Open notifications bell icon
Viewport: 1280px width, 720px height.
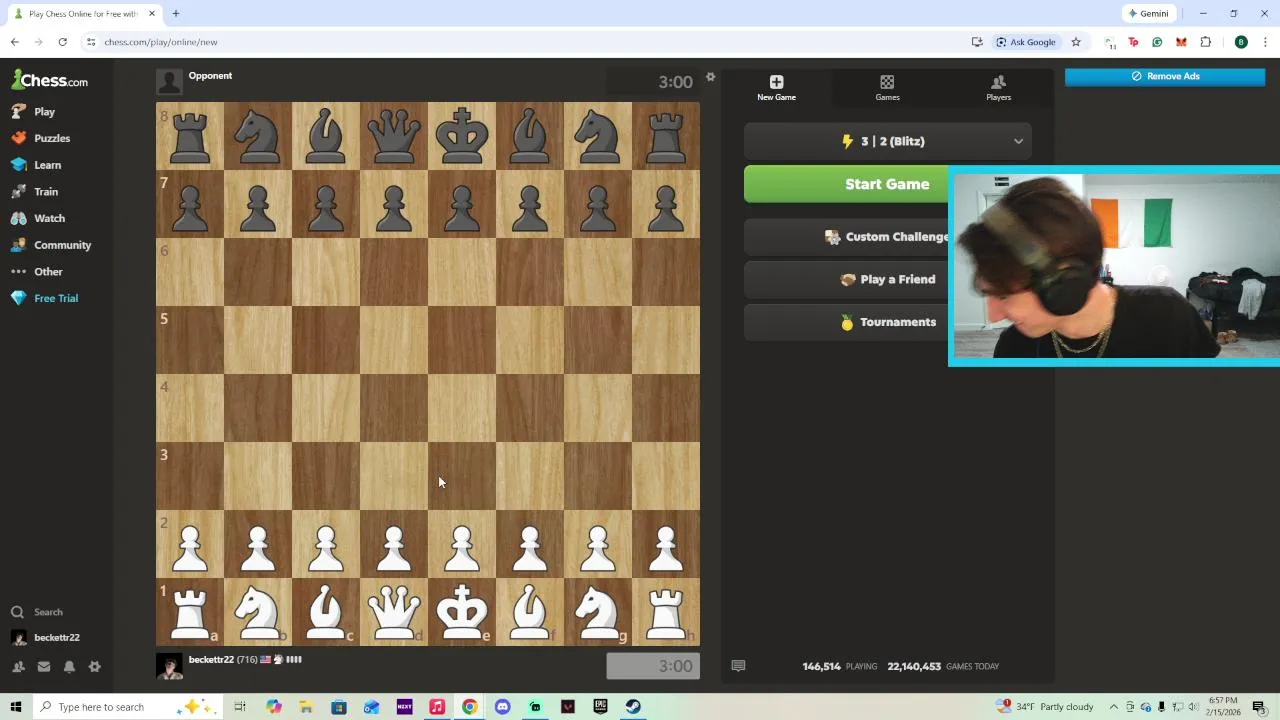coord(69,667)
